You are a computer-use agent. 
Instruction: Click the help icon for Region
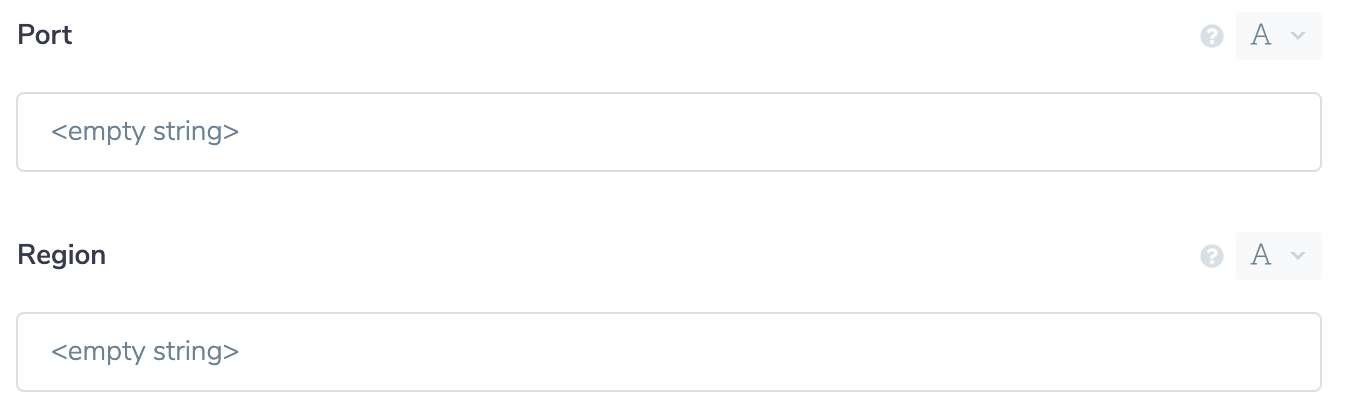point(1212,257)
